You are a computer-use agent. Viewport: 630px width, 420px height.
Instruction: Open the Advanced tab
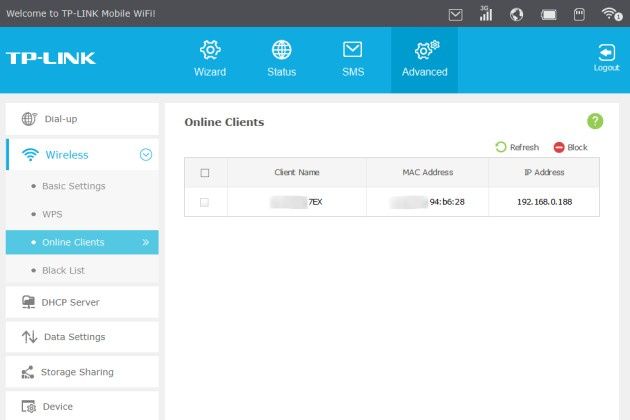coord(425,60)
